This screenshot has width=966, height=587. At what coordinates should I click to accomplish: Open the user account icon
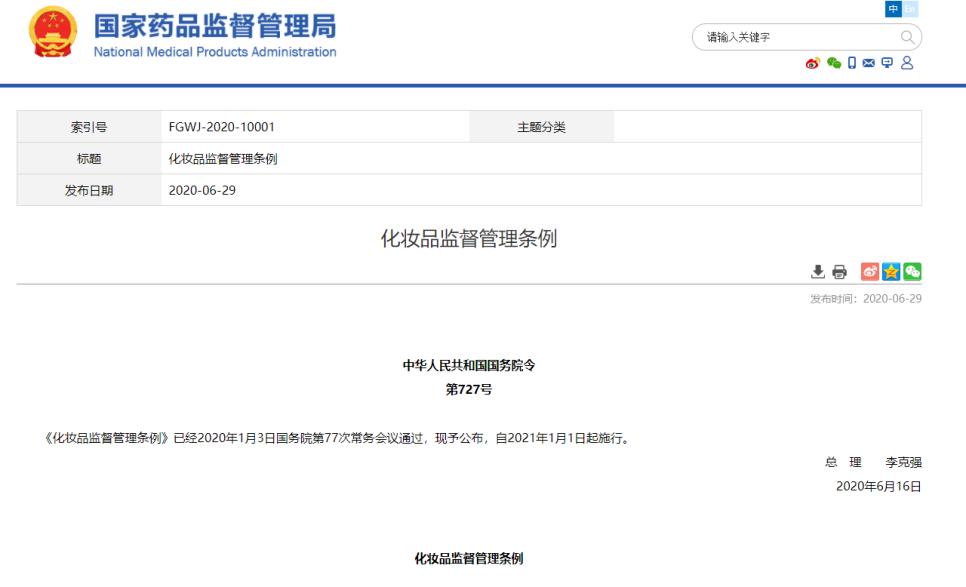(907, 63)
